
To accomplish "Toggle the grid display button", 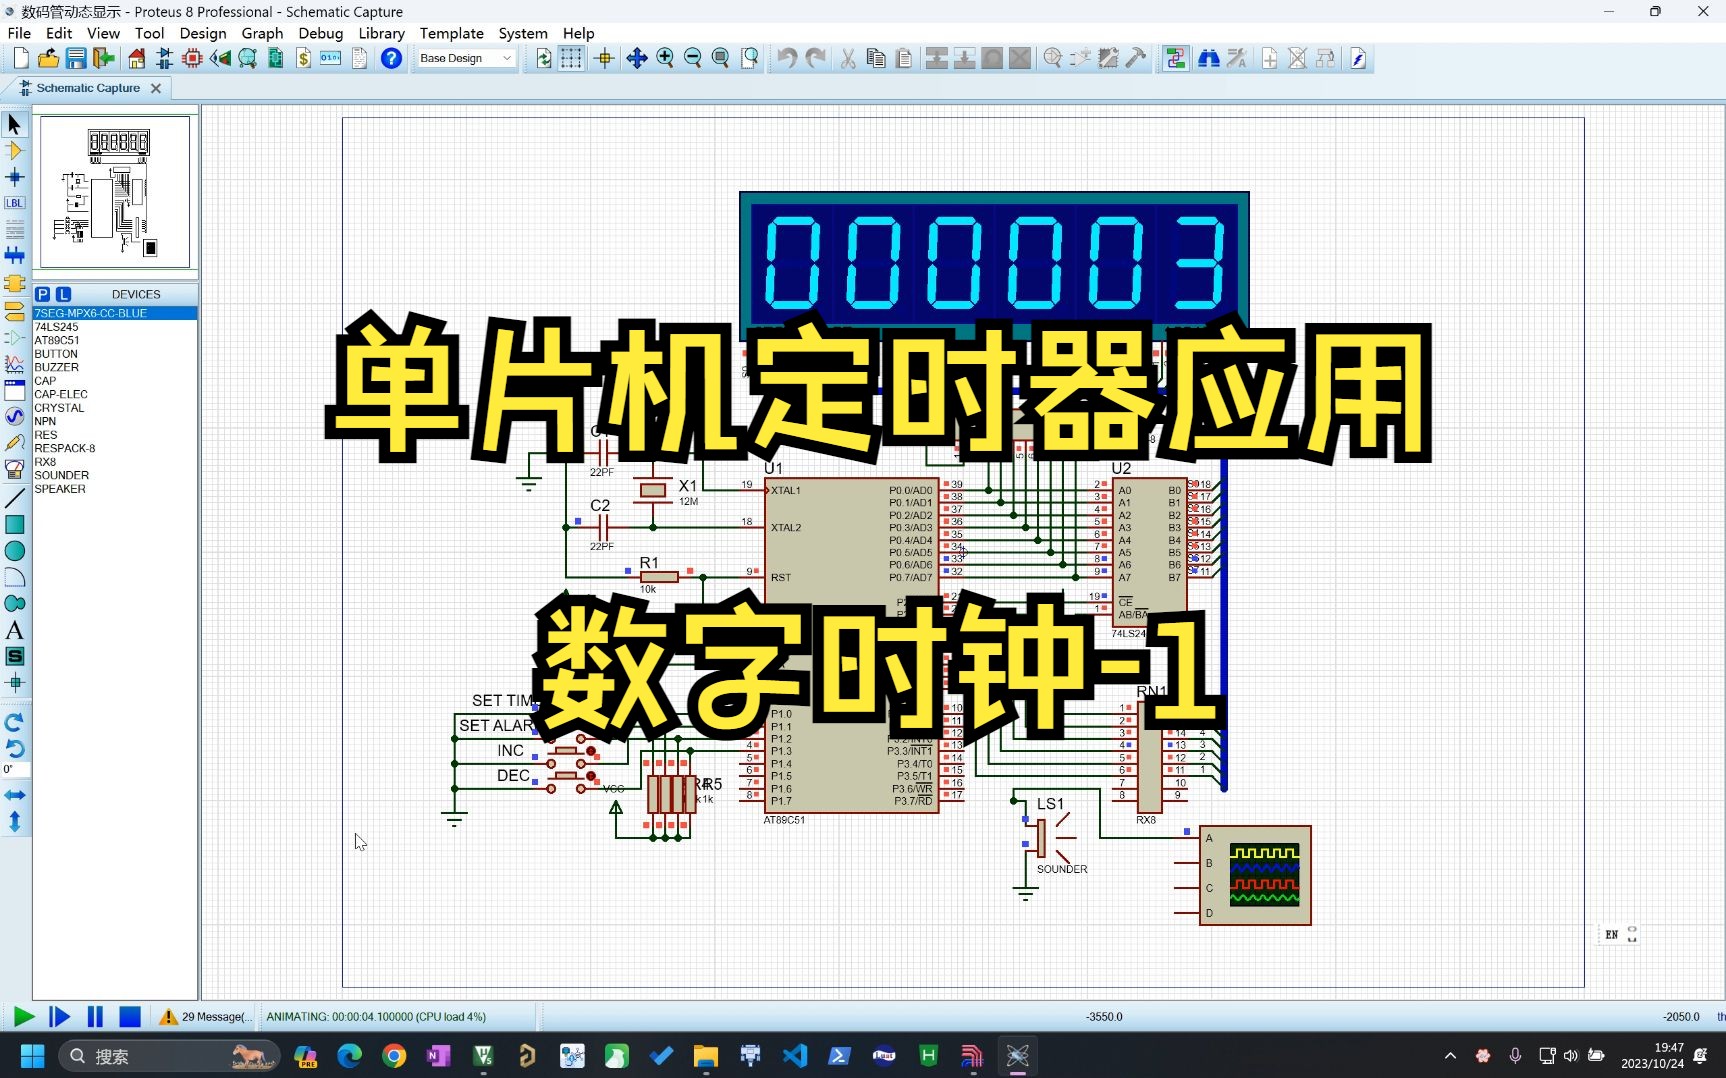I will [571, 58].
